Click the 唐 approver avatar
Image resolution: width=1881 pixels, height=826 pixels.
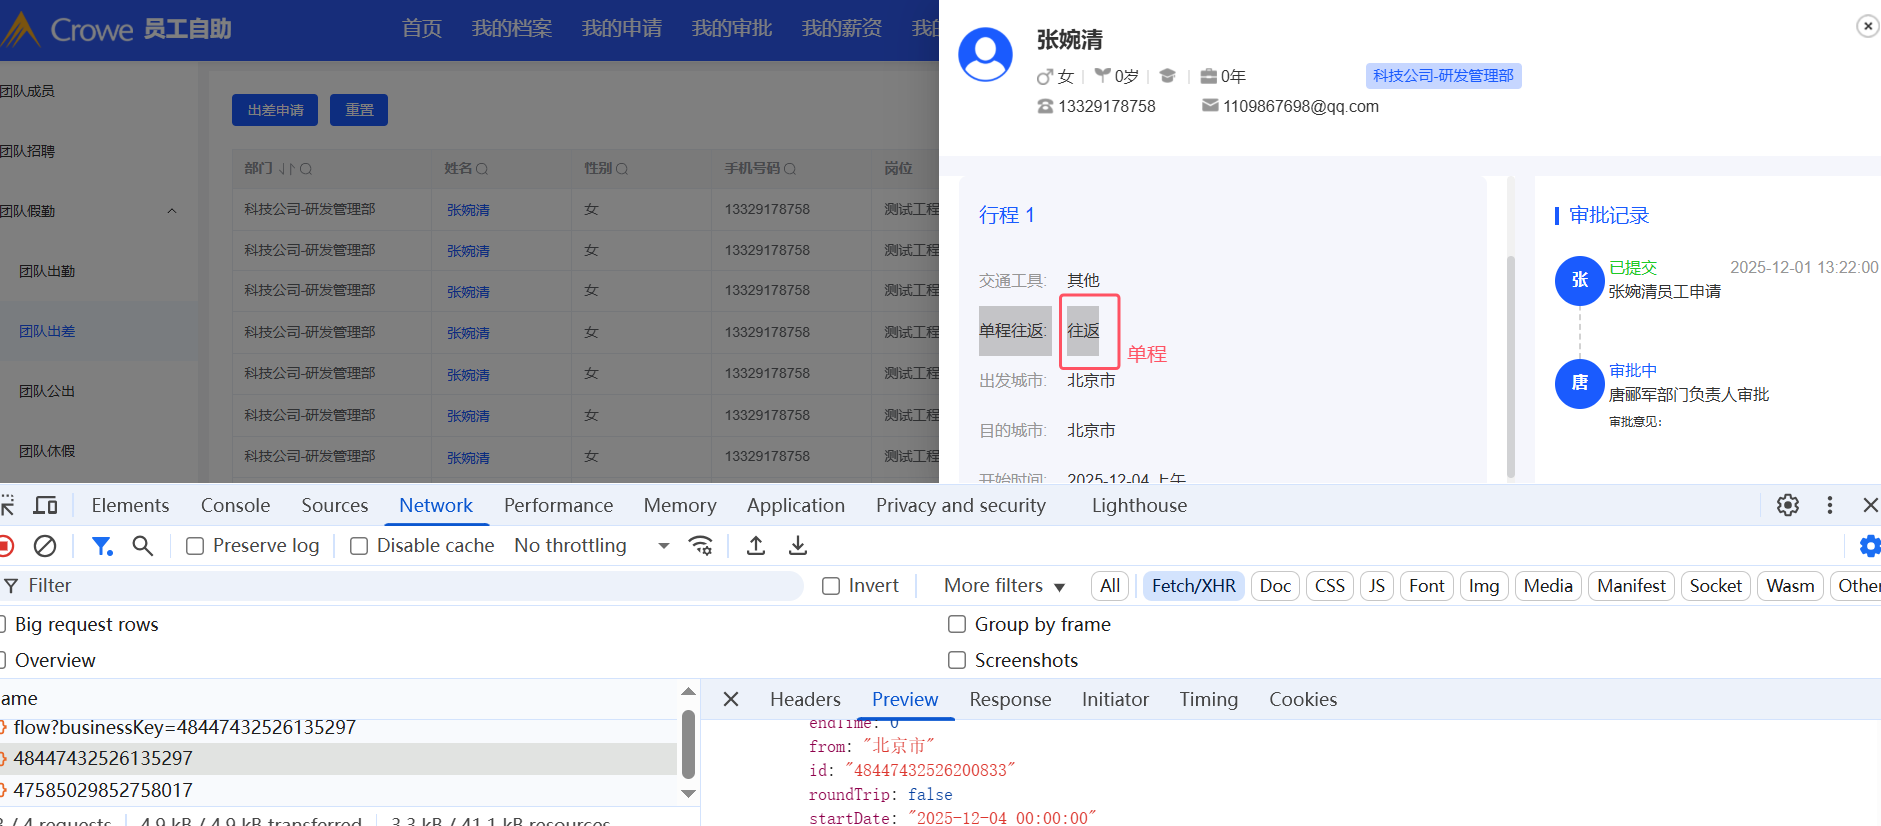pyautogui.click(x=1580, y=383)
